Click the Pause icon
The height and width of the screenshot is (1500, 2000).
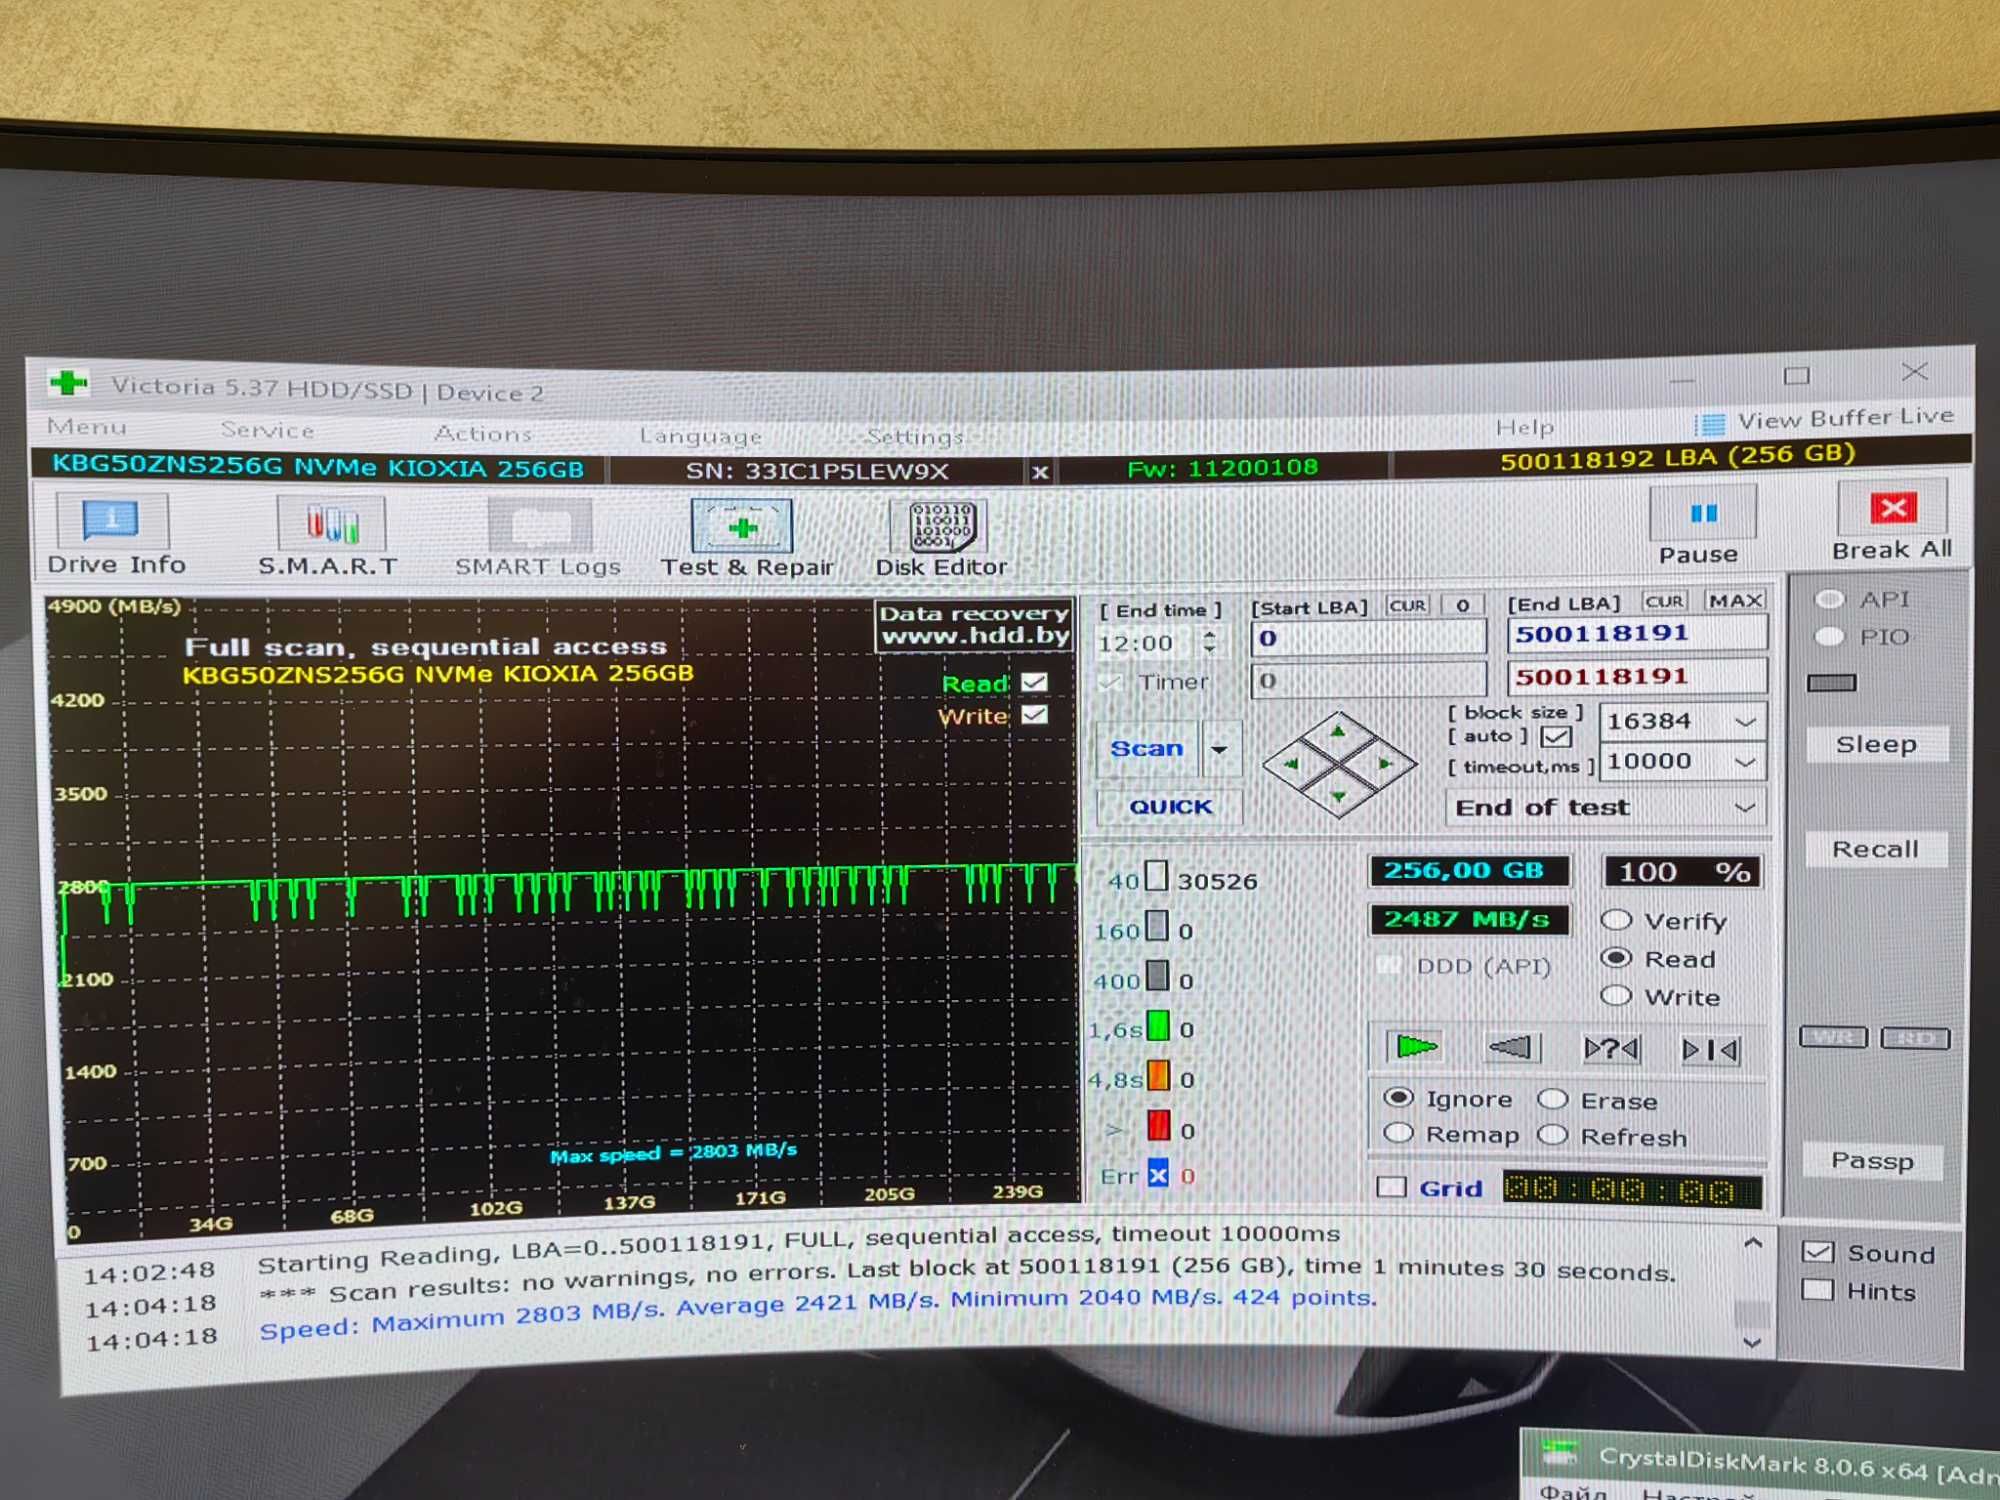(x=1703, y=513)
